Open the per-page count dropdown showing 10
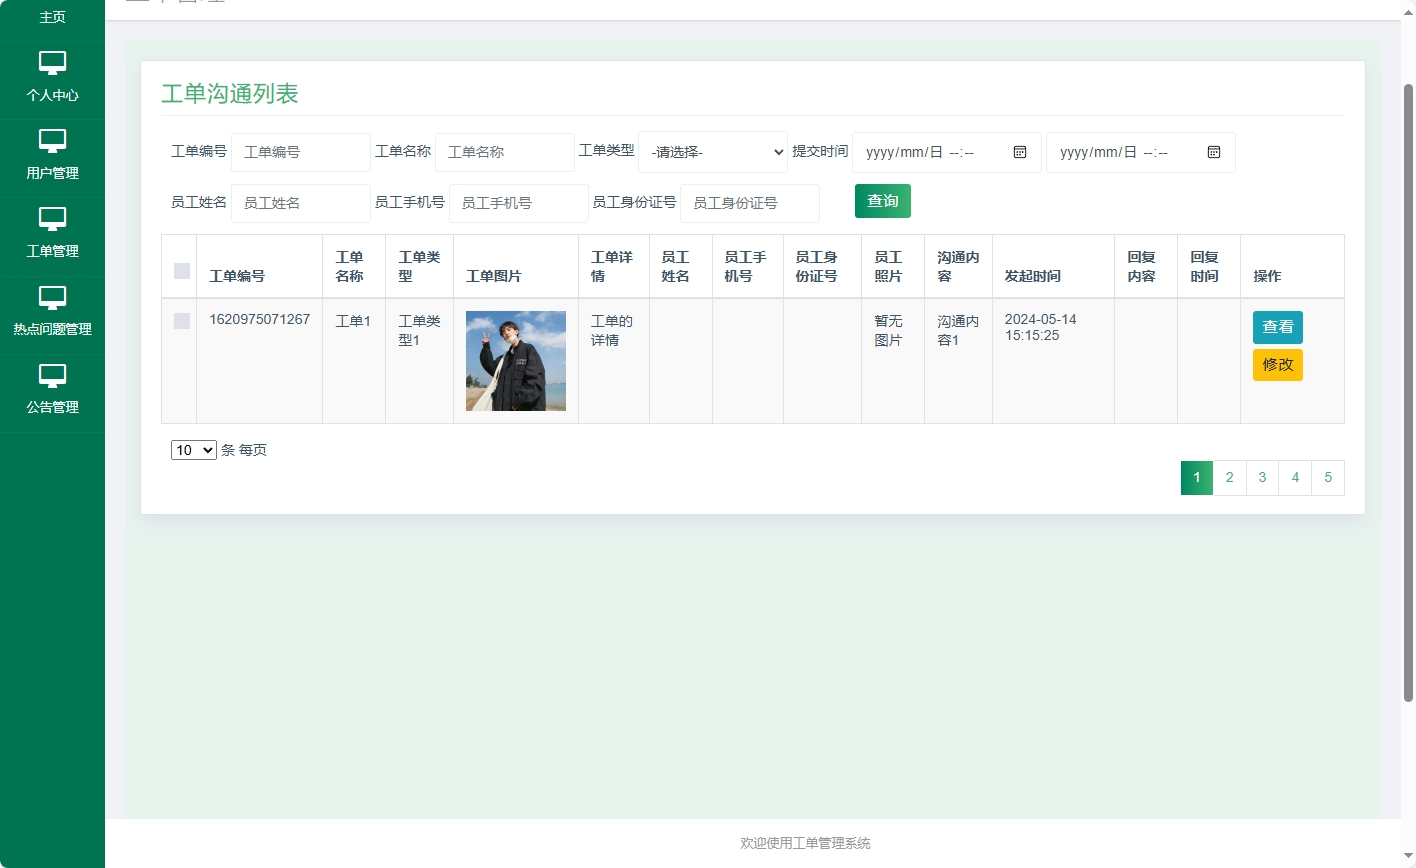Screen dimensions: 1416x868 pos(192,450)
